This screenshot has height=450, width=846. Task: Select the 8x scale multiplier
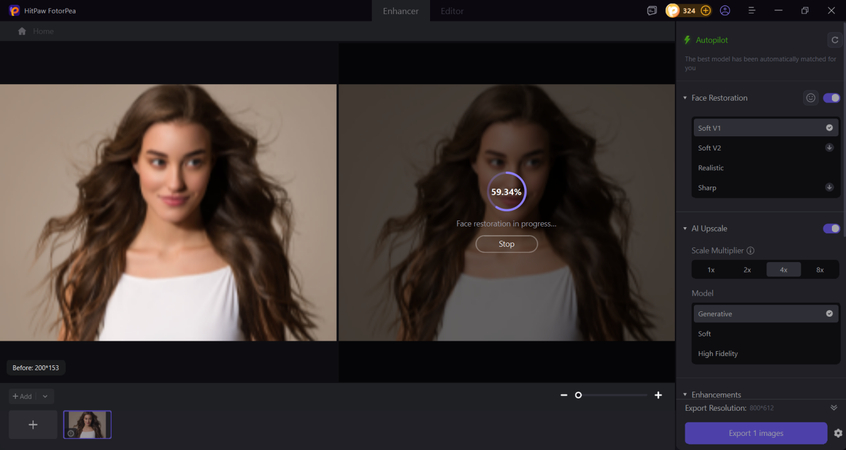820,270
